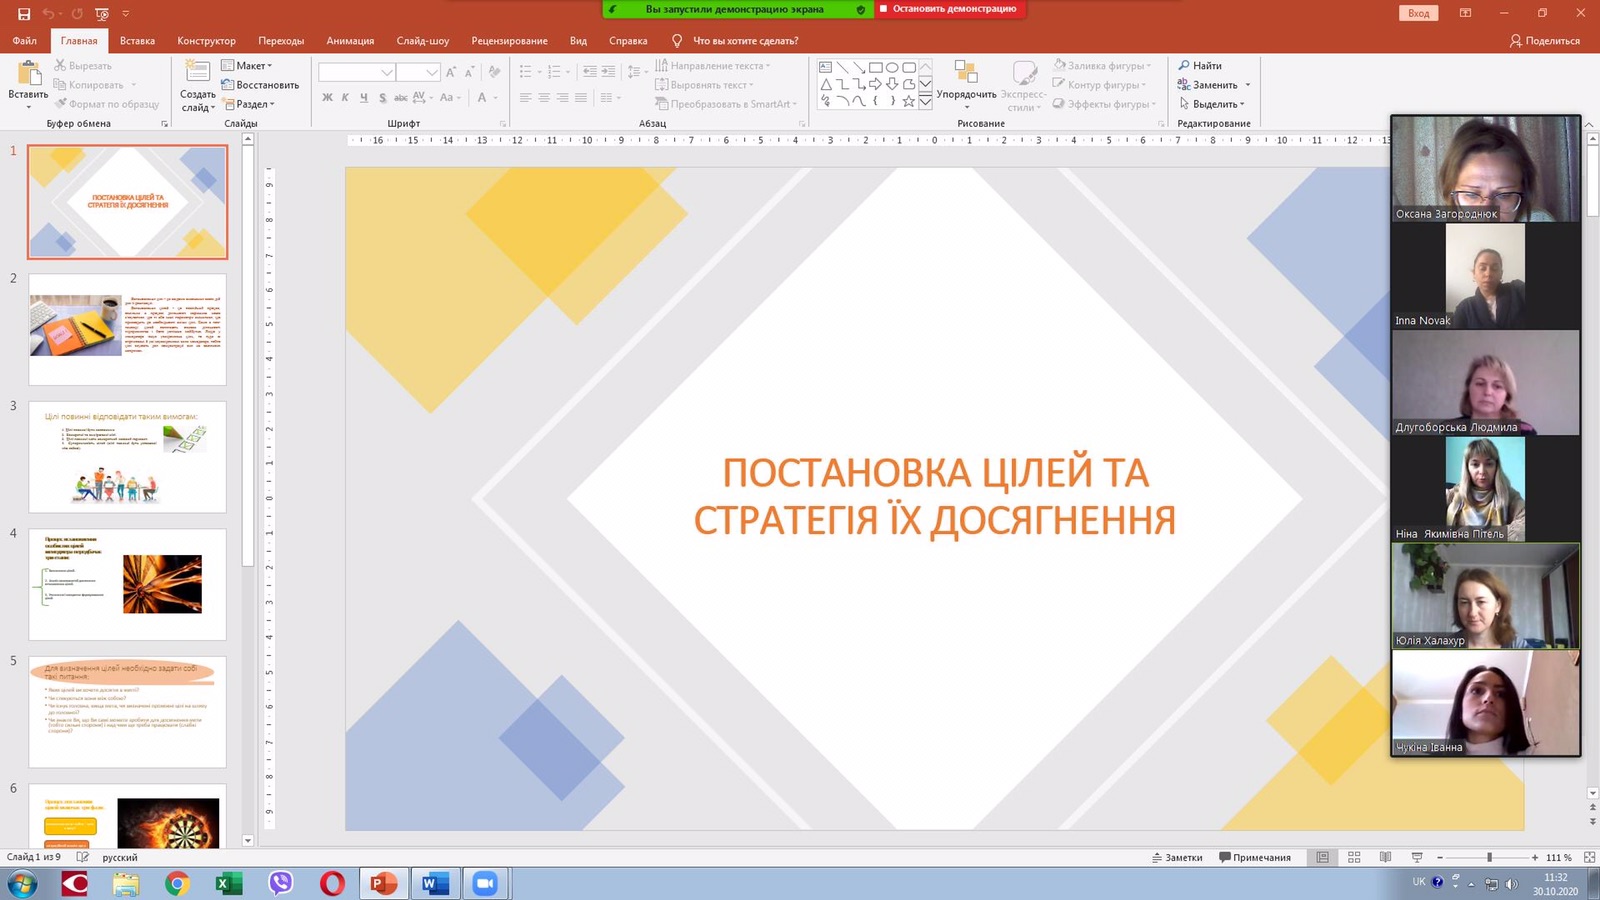Image resolution: width=1600 pixels, height=900 pixels.
Task: Click the Fit slide to window icon
Action: 1589,858
